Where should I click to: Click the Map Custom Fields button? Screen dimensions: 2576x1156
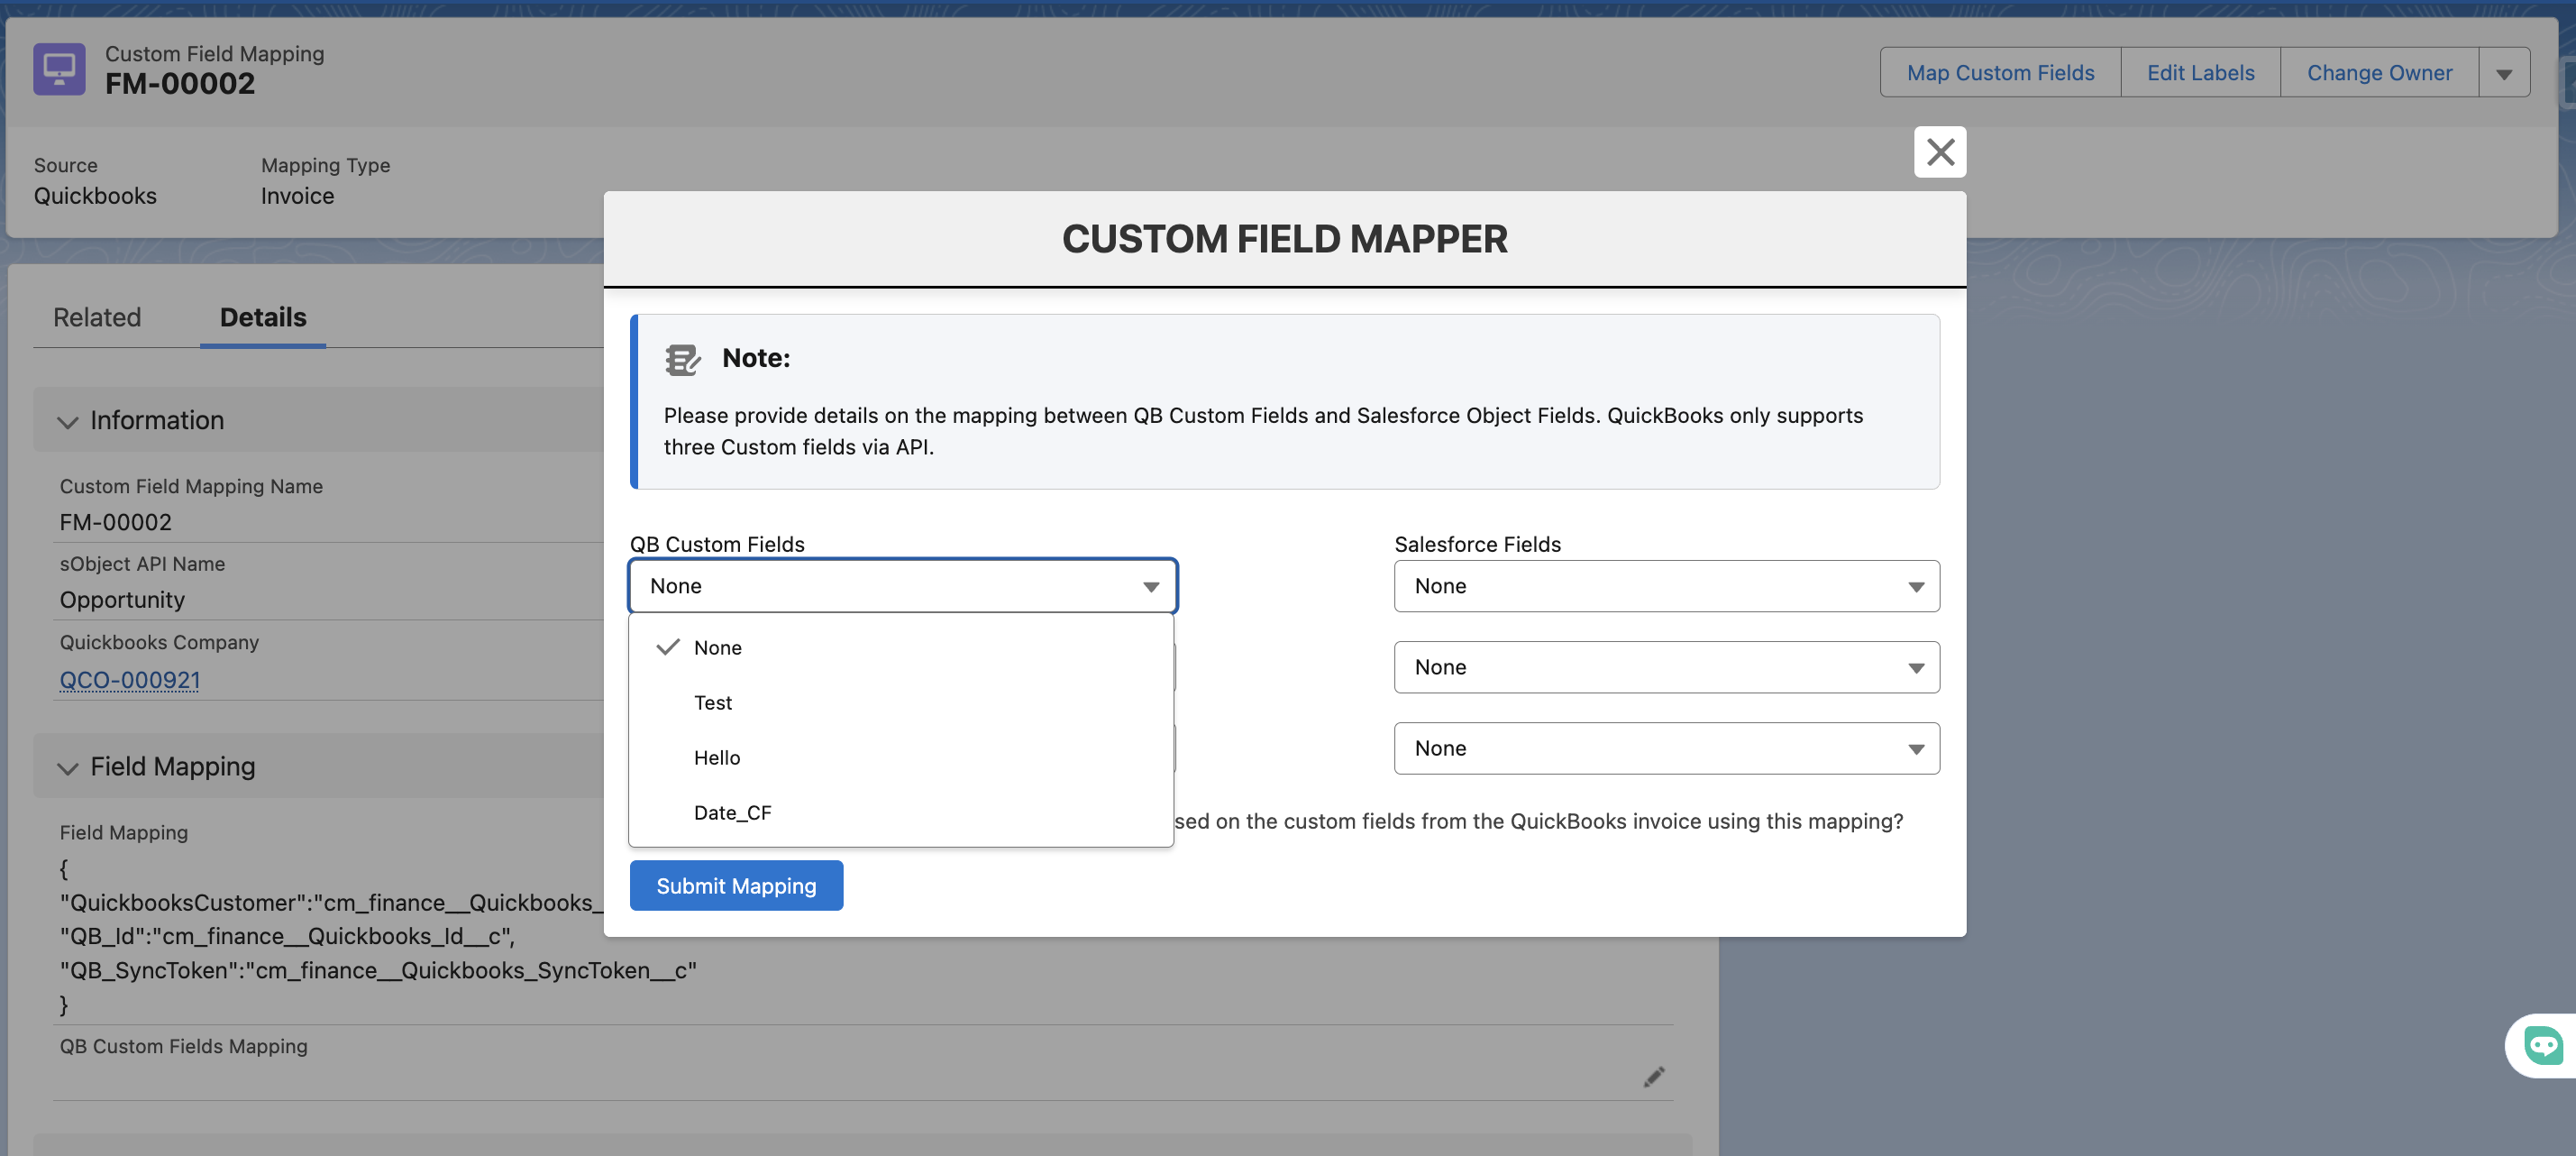point(2000,73)
